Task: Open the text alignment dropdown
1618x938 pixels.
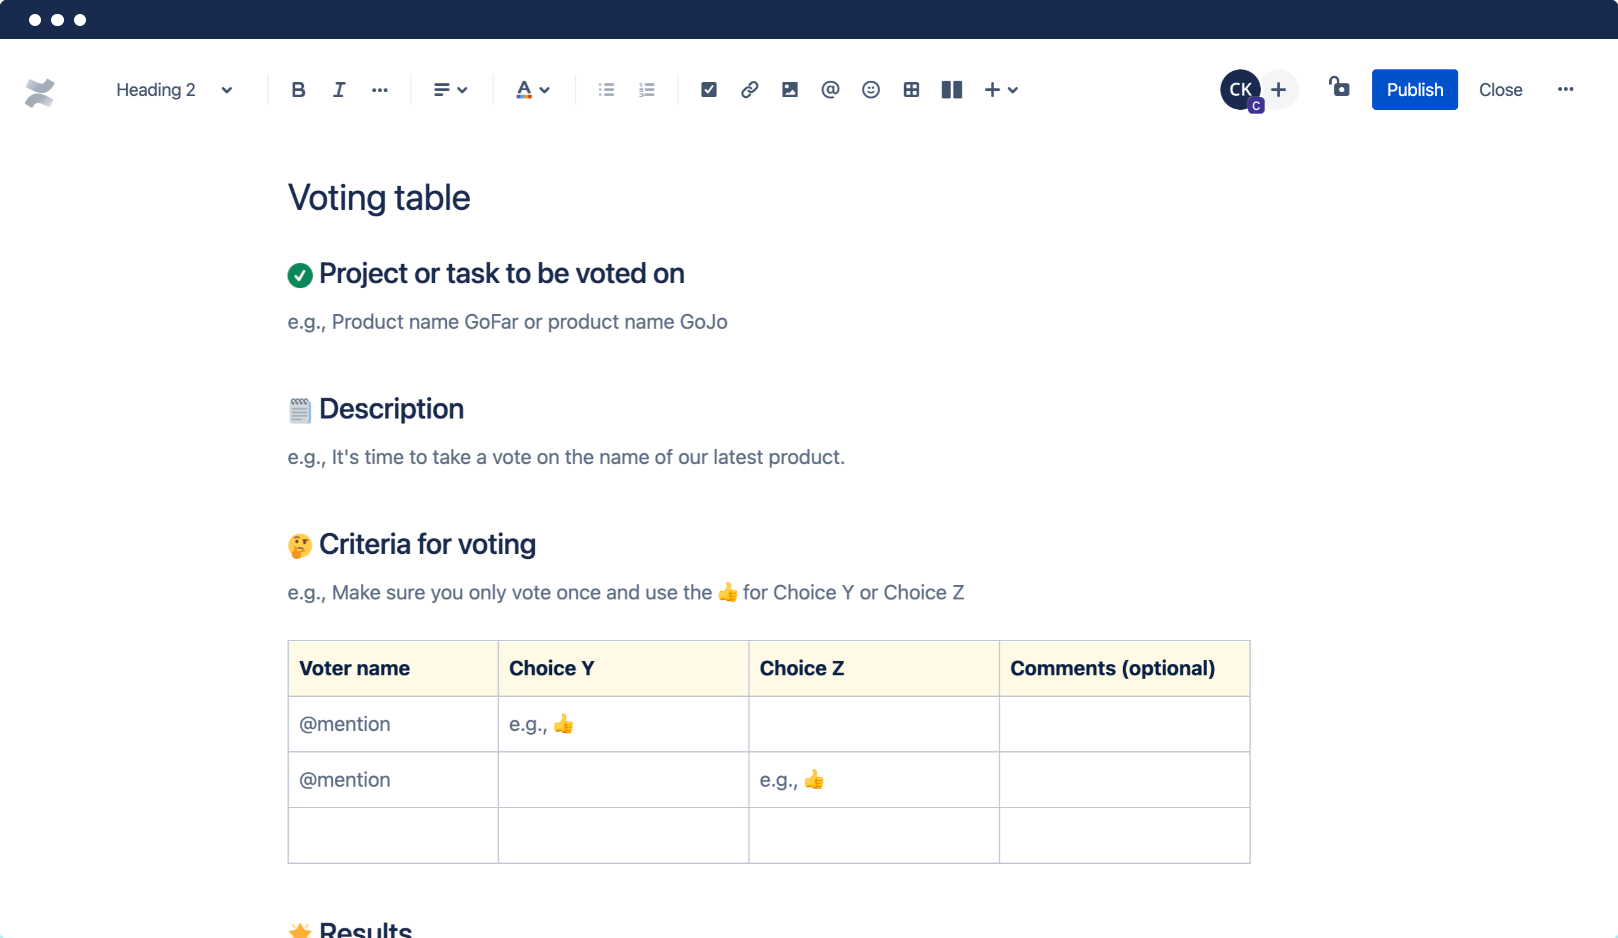Action: [450, 89]
